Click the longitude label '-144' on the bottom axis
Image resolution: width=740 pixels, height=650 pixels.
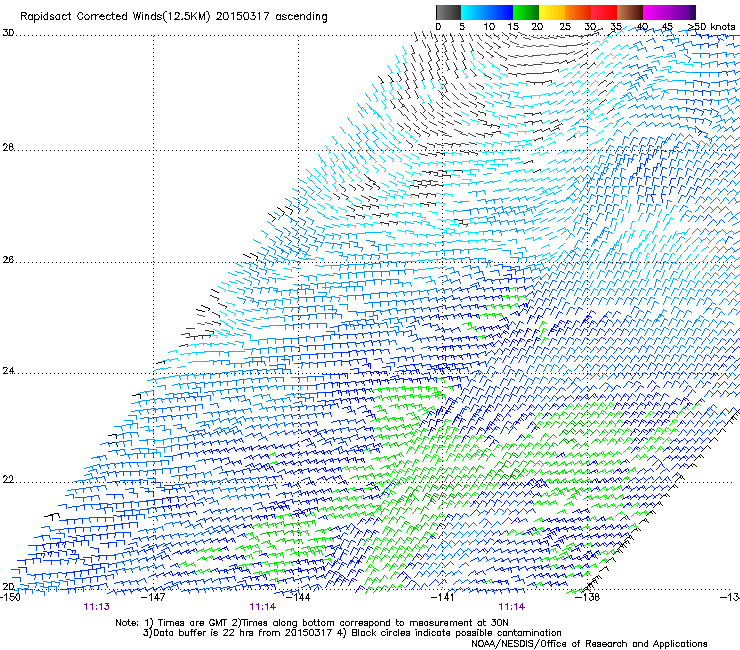[x=298, y=597]
